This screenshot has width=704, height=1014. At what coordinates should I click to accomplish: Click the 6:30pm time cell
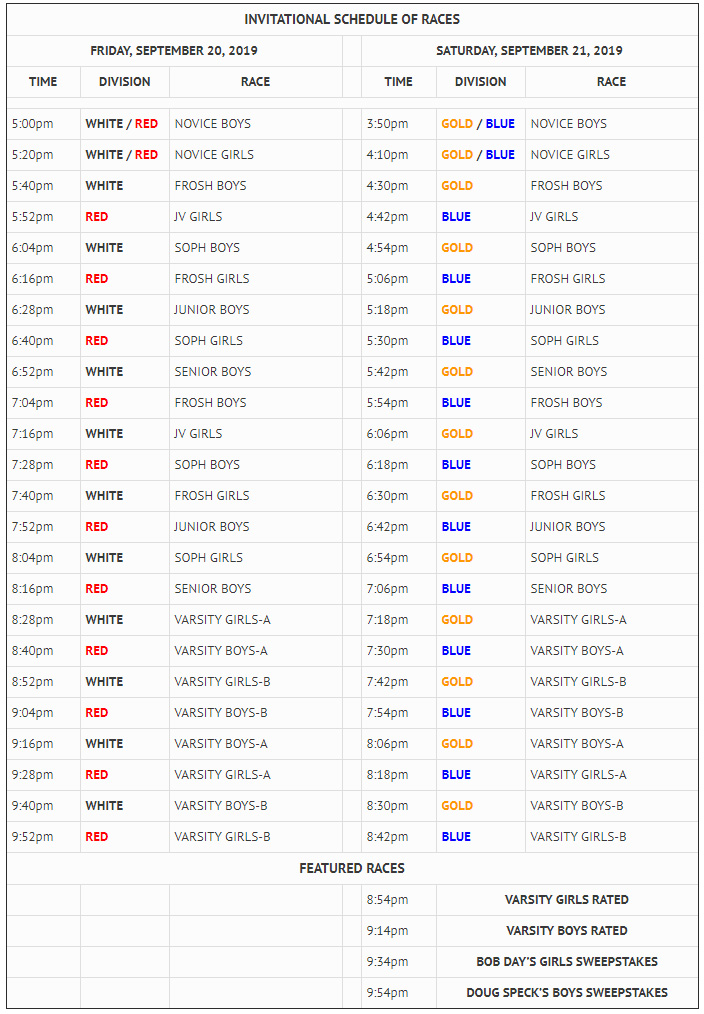point(399,496)
